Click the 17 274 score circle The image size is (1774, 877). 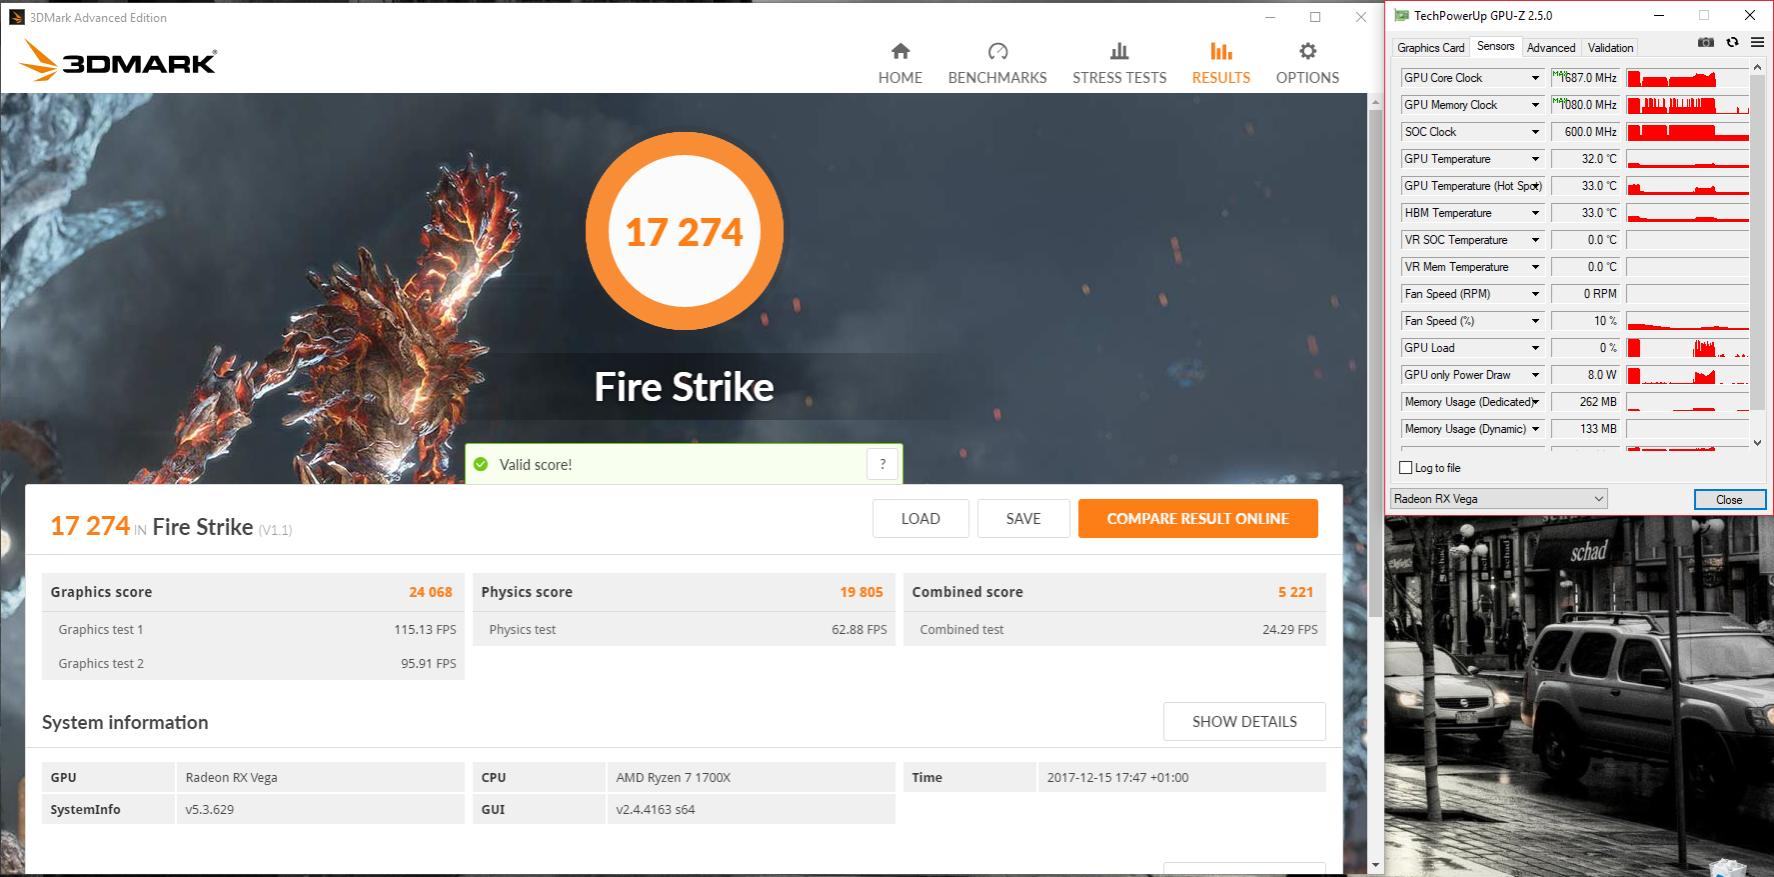click(684, 231)
